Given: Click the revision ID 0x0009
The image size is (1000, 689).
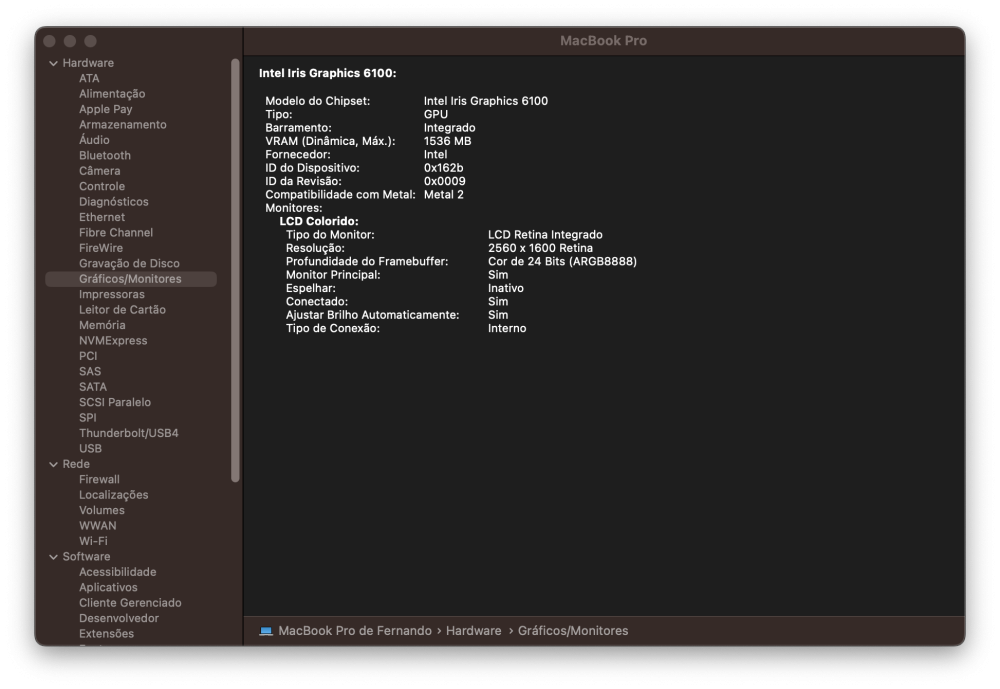Looking at the screenshot, I should [x=445, y=181].
